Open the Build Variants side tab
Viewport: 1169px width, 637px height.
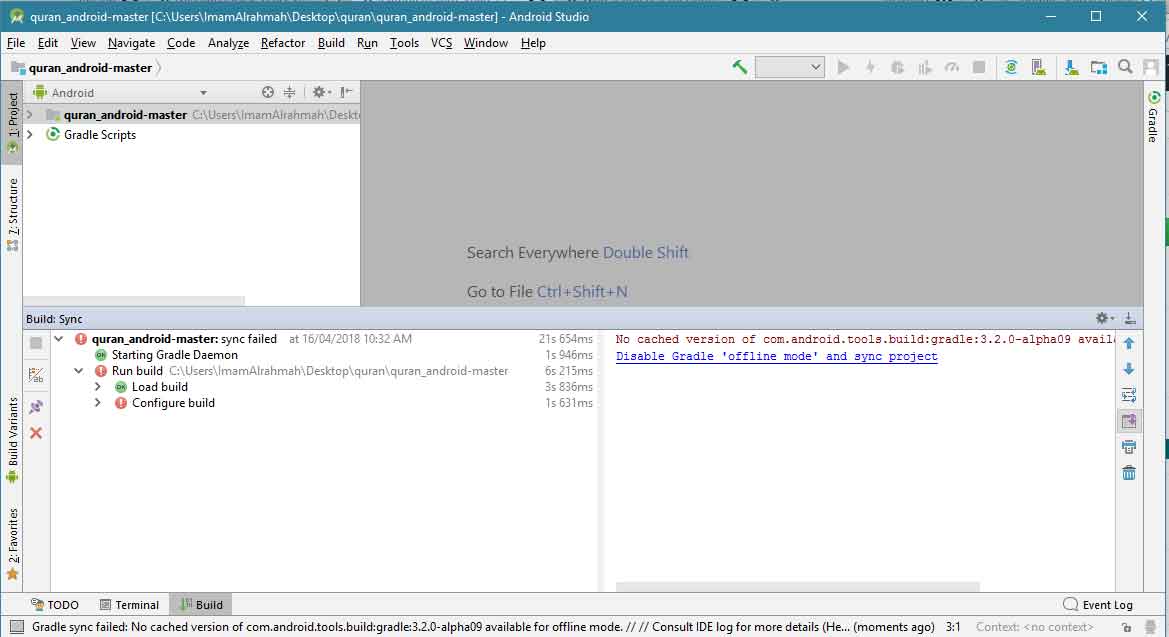(x=13, y=440)
